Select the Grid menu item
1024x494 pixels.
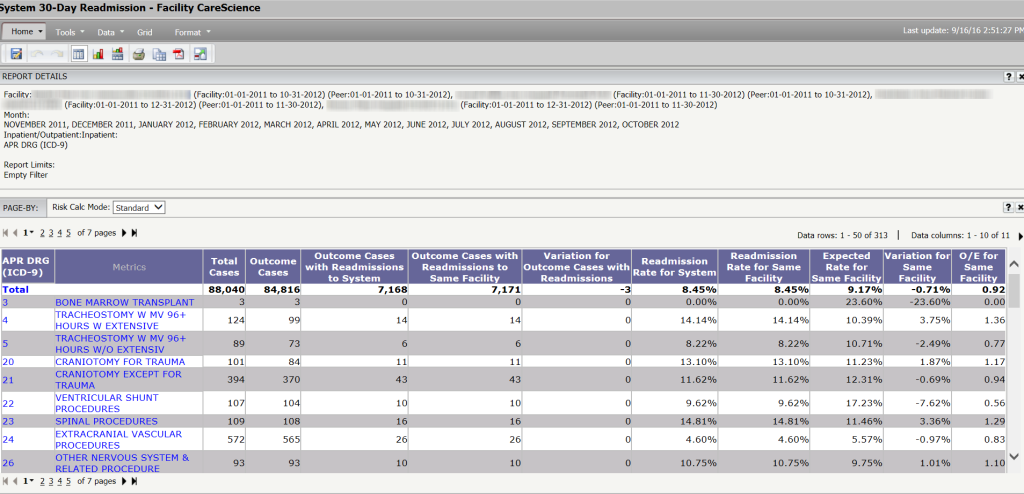(x=145, y=32)
